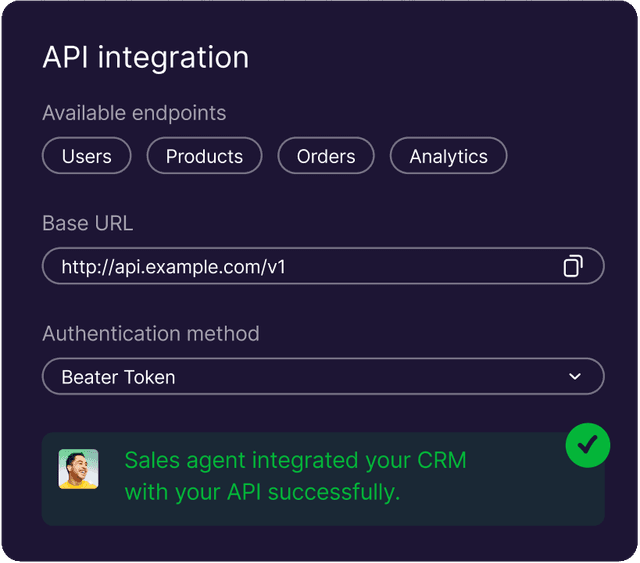Image resolution: width=640 pixels, height=563 pixels.
Task: Click the sales agent avatar photo
Action: click(x=78, y=469)
